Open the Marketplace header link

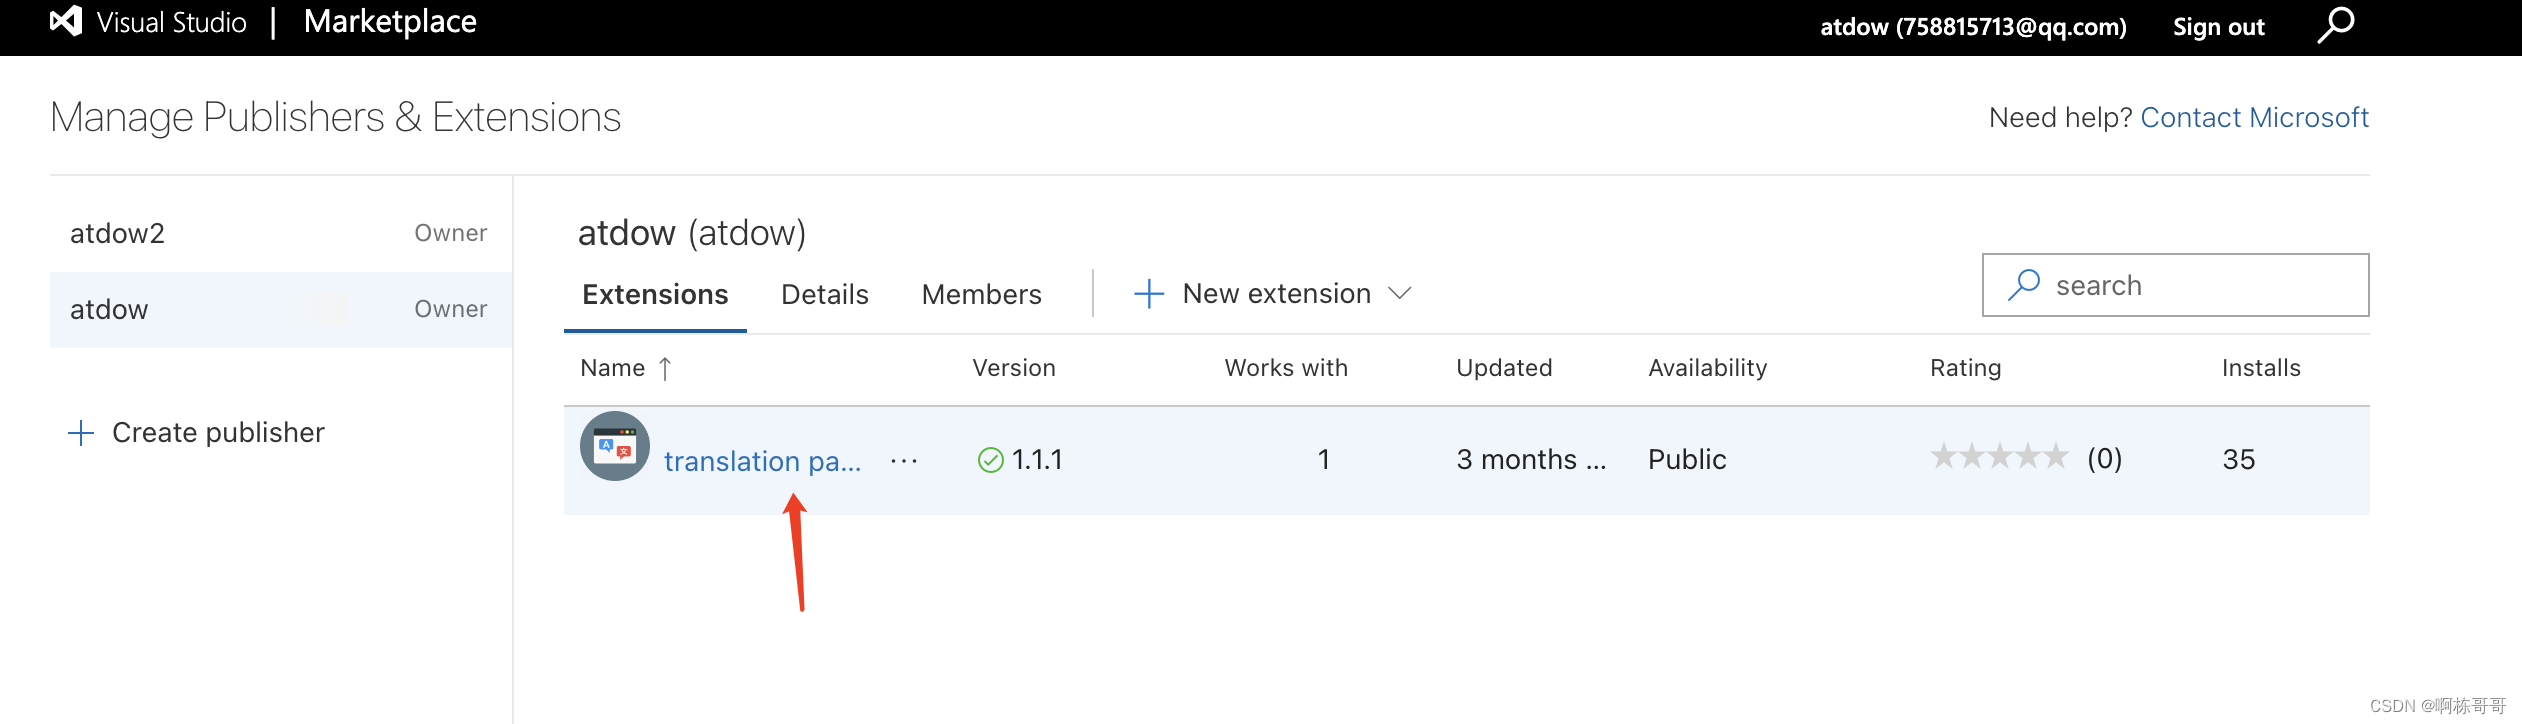[x=390, y=22]
